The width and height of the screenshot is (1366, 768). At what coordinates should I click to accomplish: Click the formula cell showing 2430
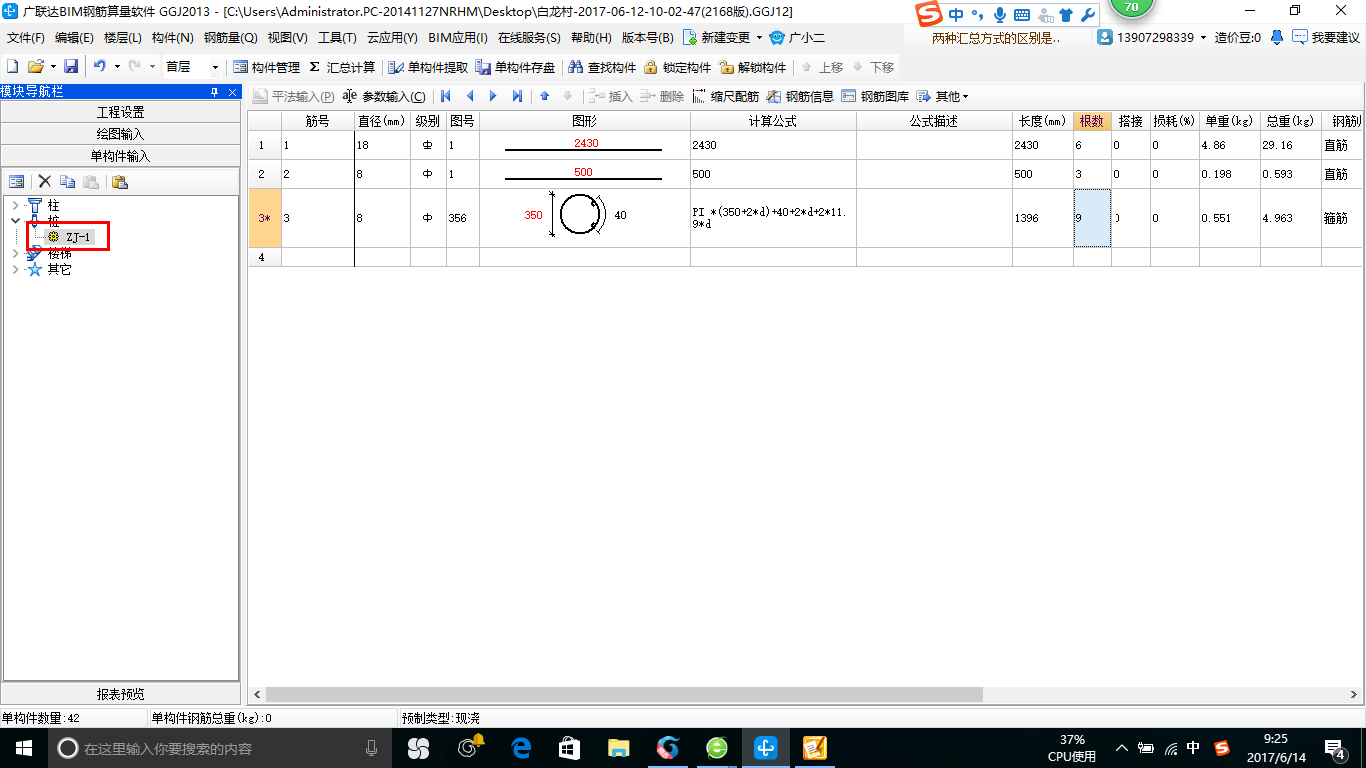click(773, 145)
